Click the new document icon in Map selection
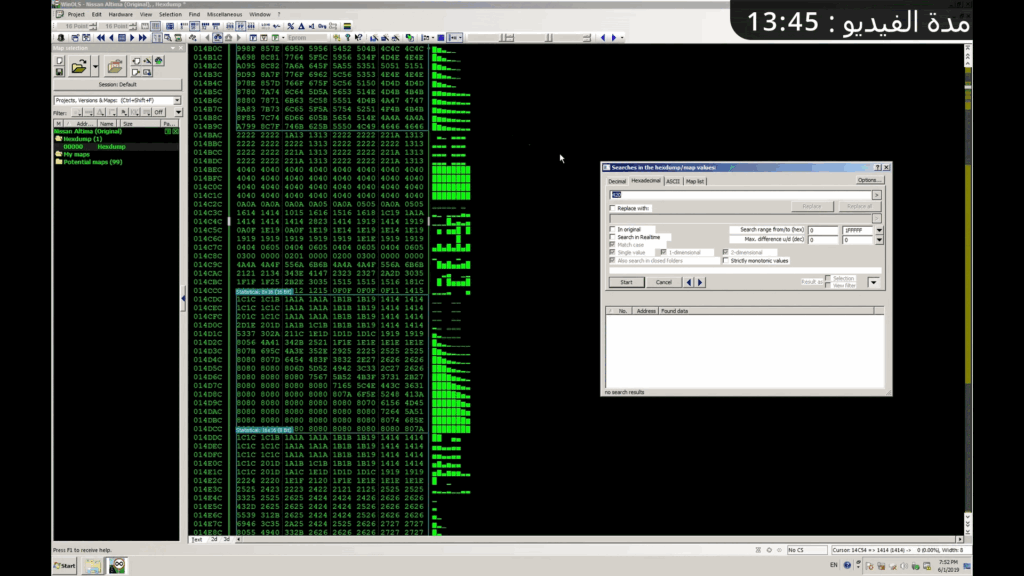 coord(60,62)
